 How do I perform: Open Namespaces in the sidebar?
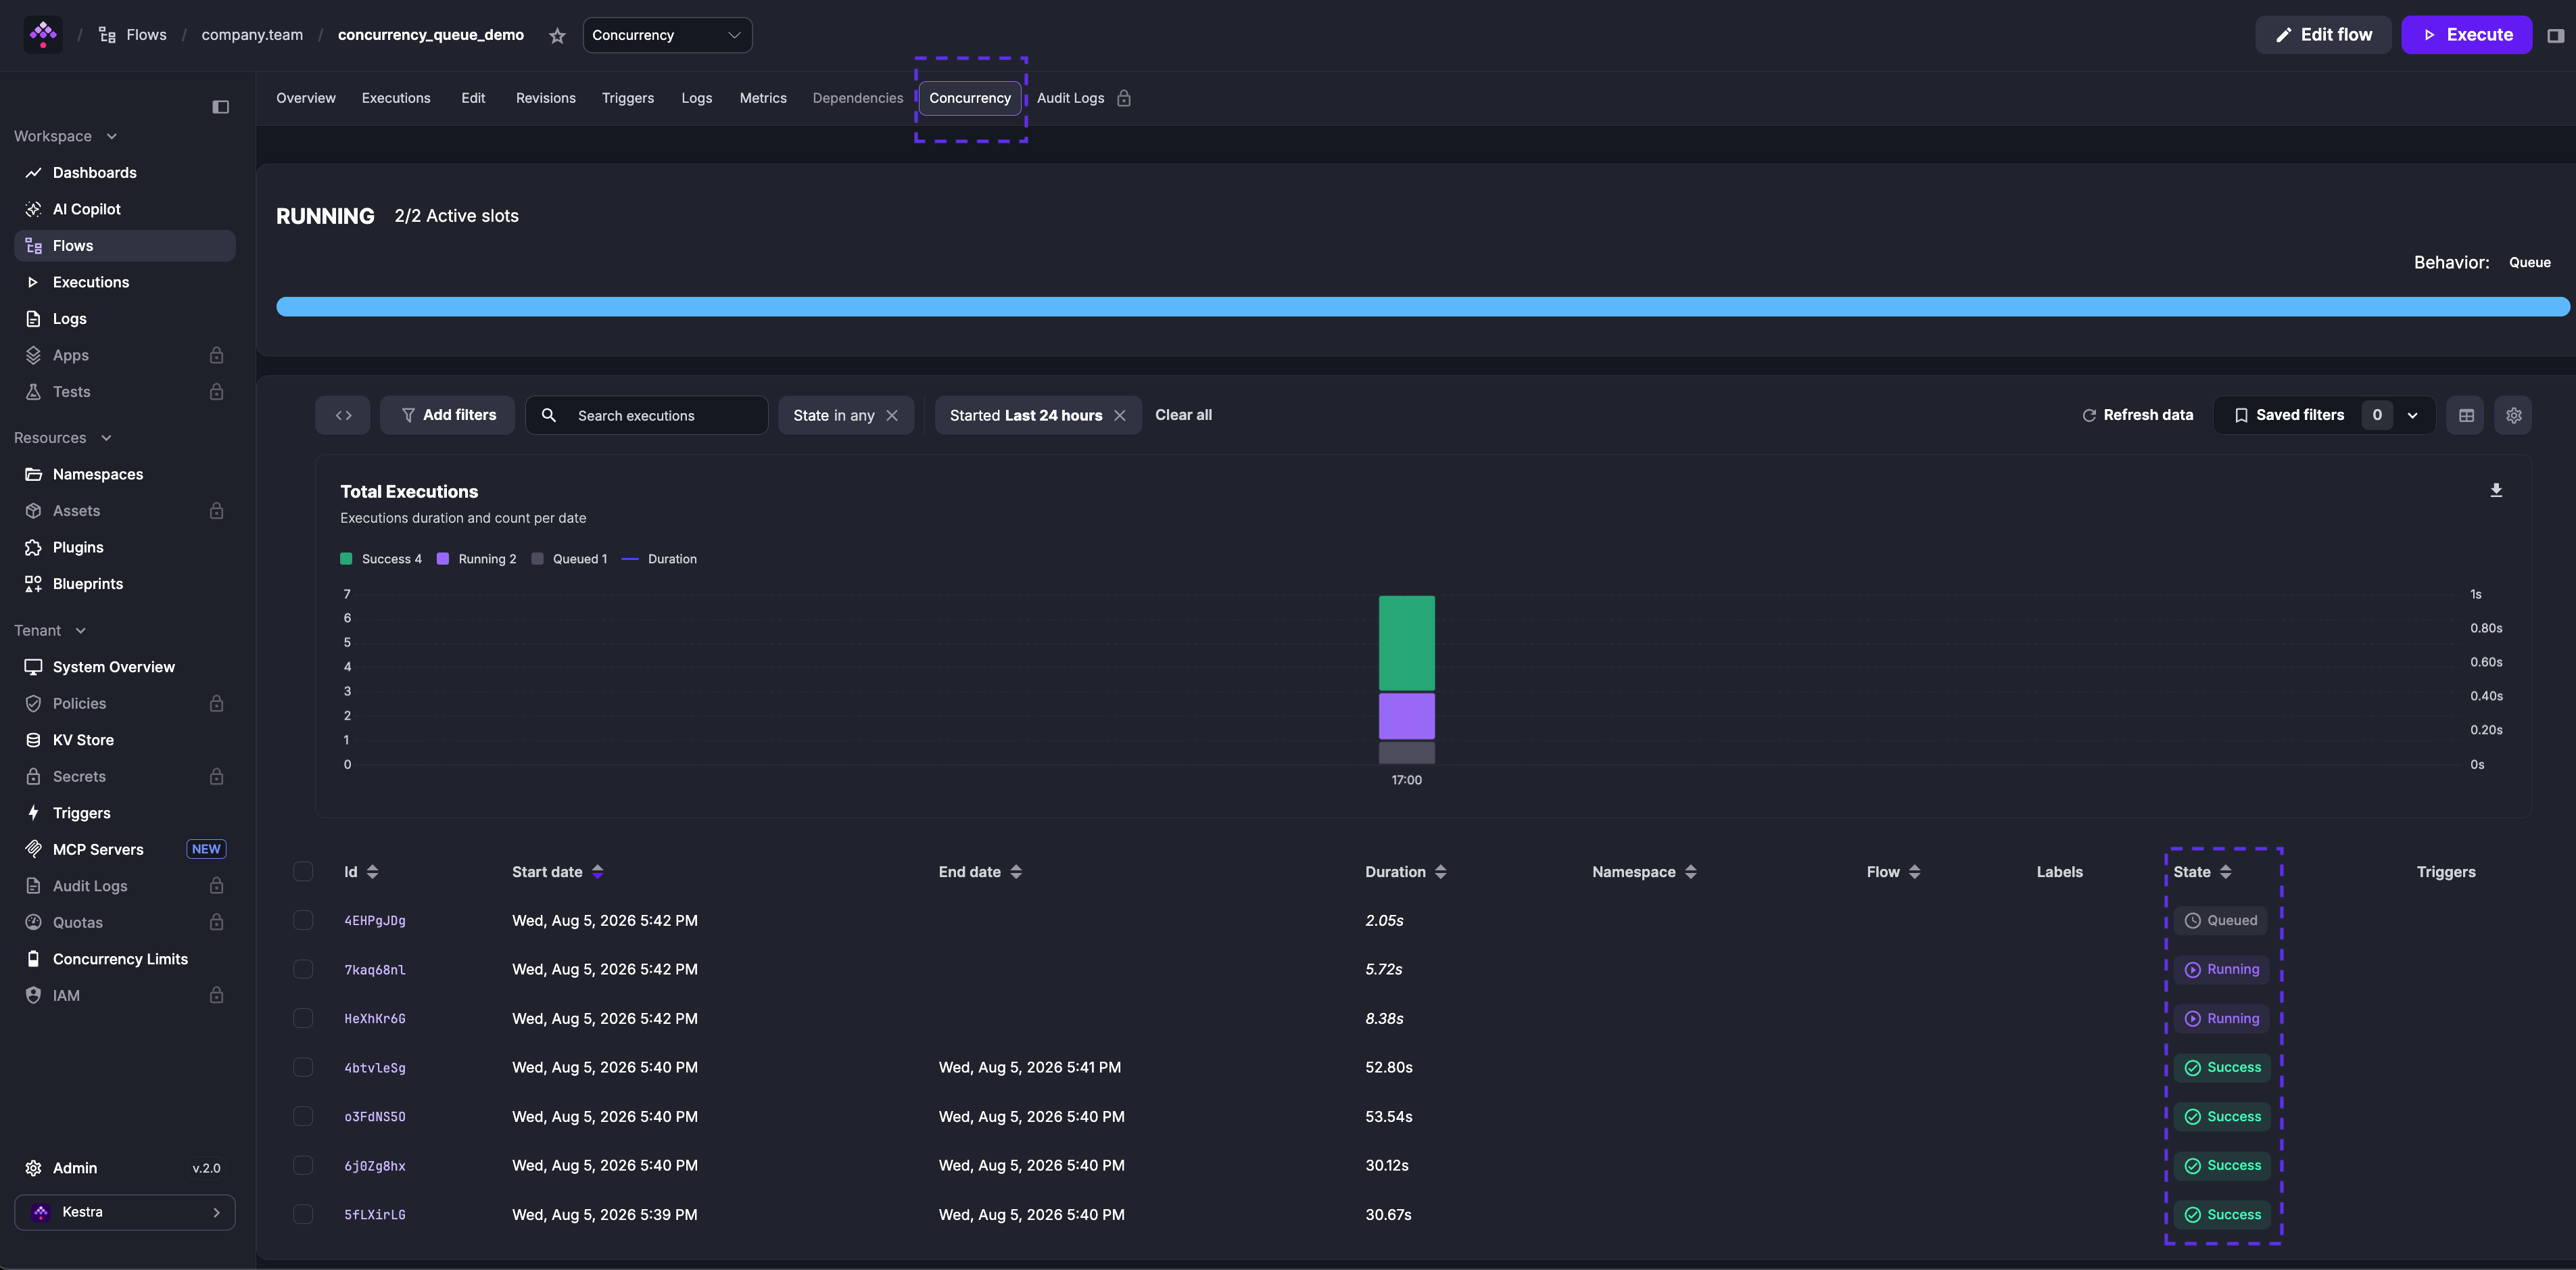point(125,474)
